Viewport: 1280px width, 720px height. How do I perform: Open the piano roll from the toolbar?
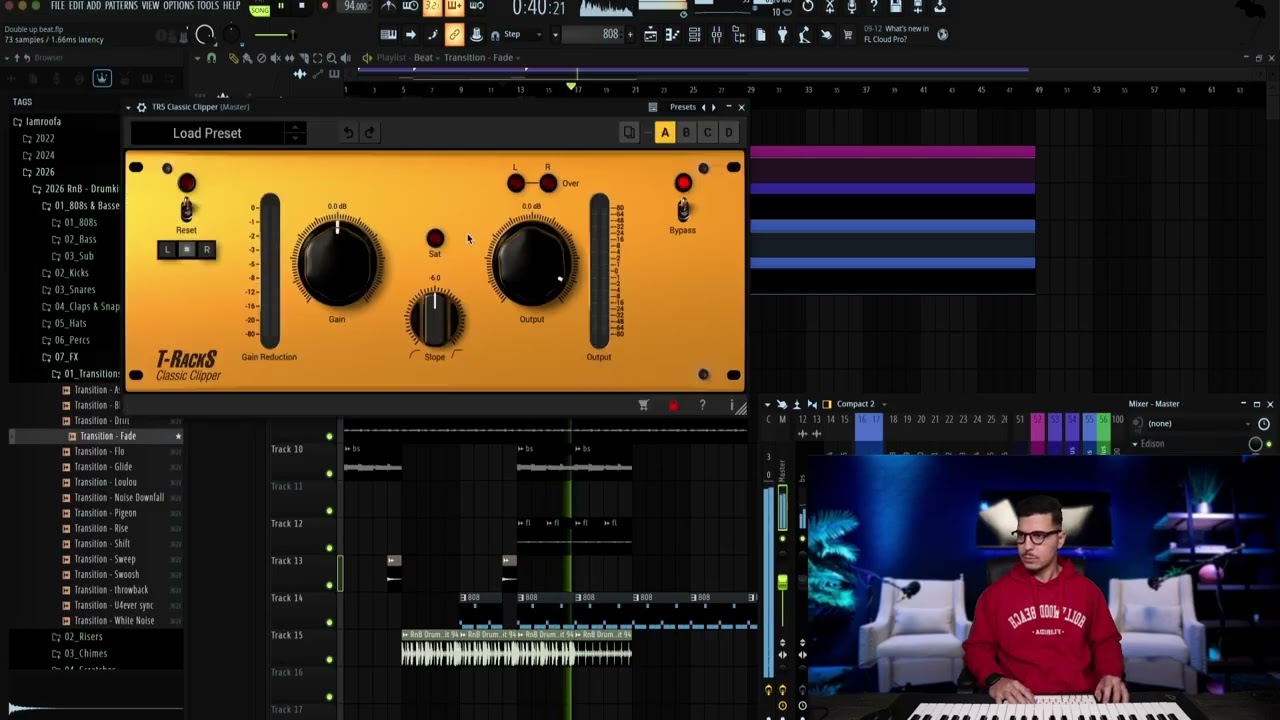[x=672, y=34]
